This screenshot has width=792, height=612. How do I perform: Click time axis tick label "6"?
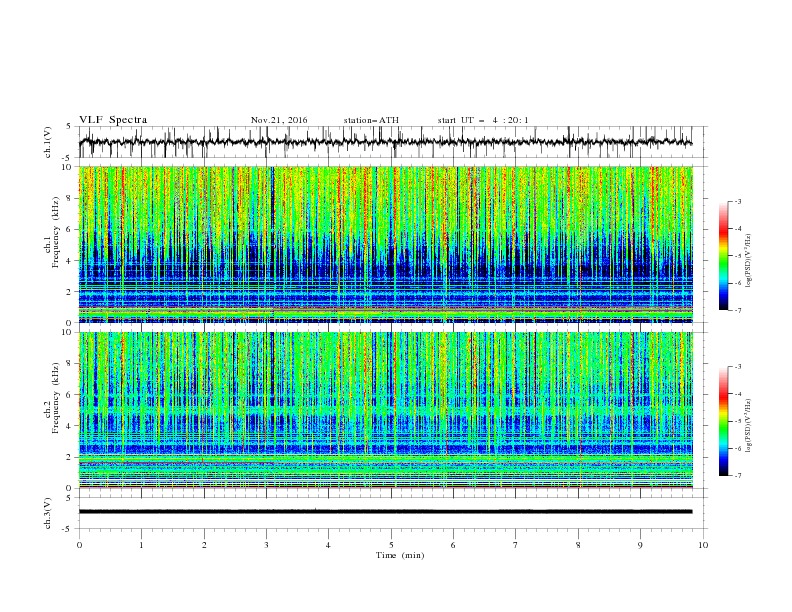pos(454,545)
